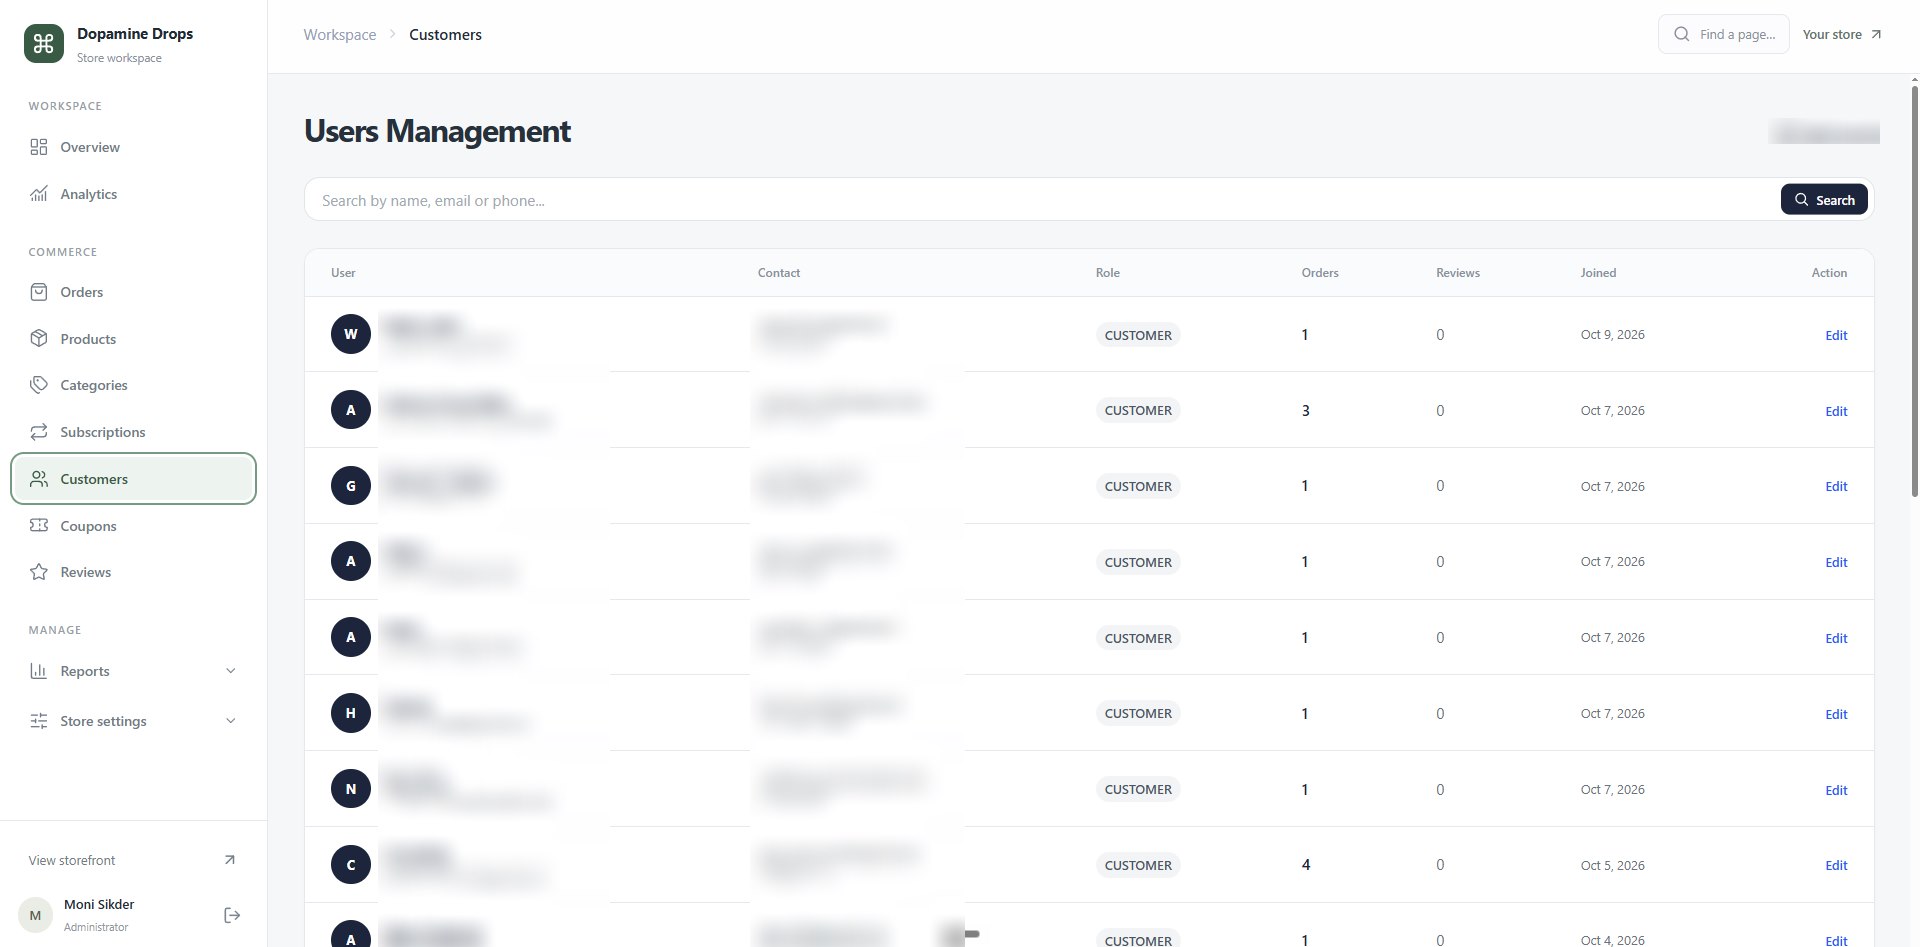Click the Workspace breadcrumb
This screenshot has height=947, width=1920.
340,35
